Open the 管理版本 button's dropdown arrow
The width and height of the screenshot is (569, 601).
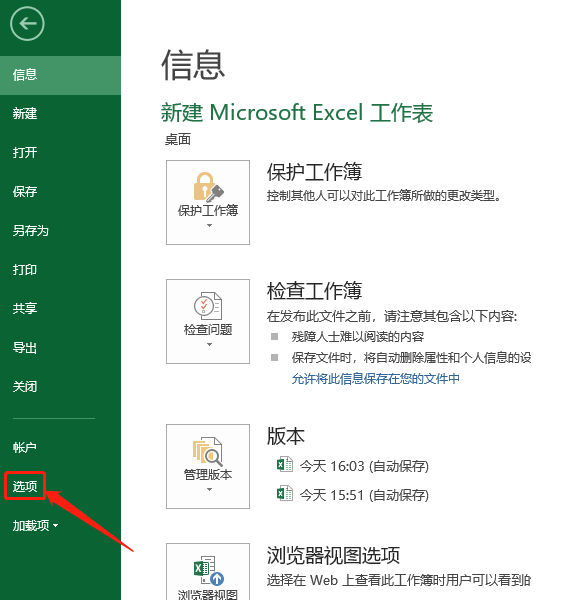[209, 489]
